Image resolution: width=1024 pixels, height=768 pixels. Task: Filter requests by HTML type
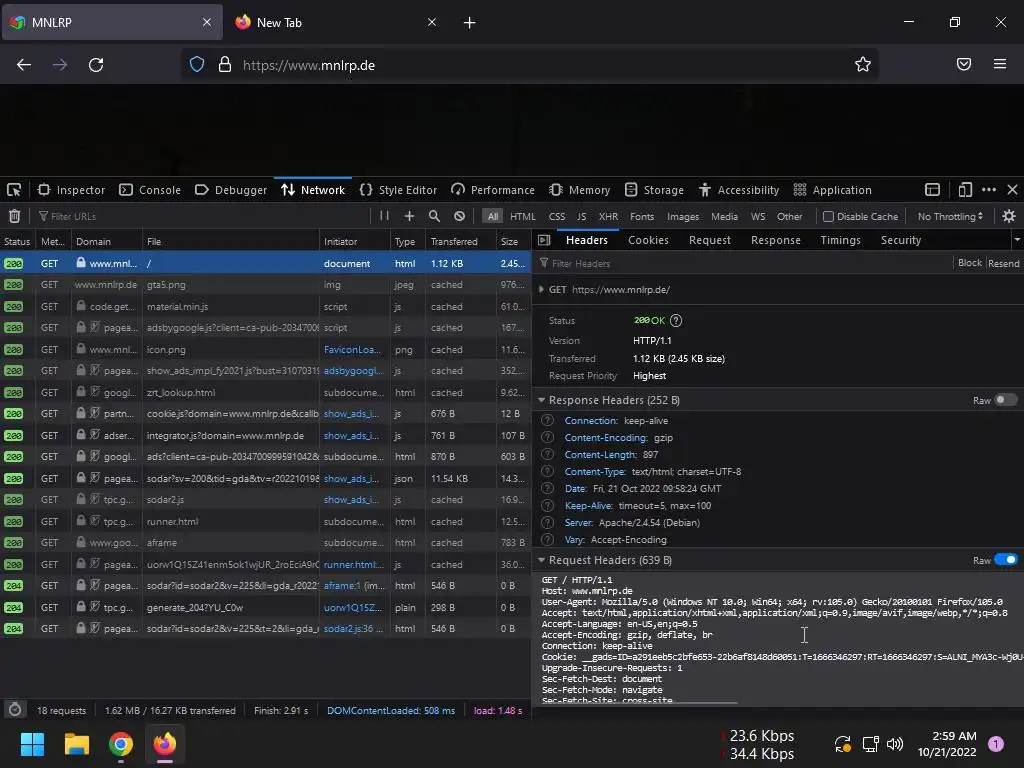(x=522, y=216)
